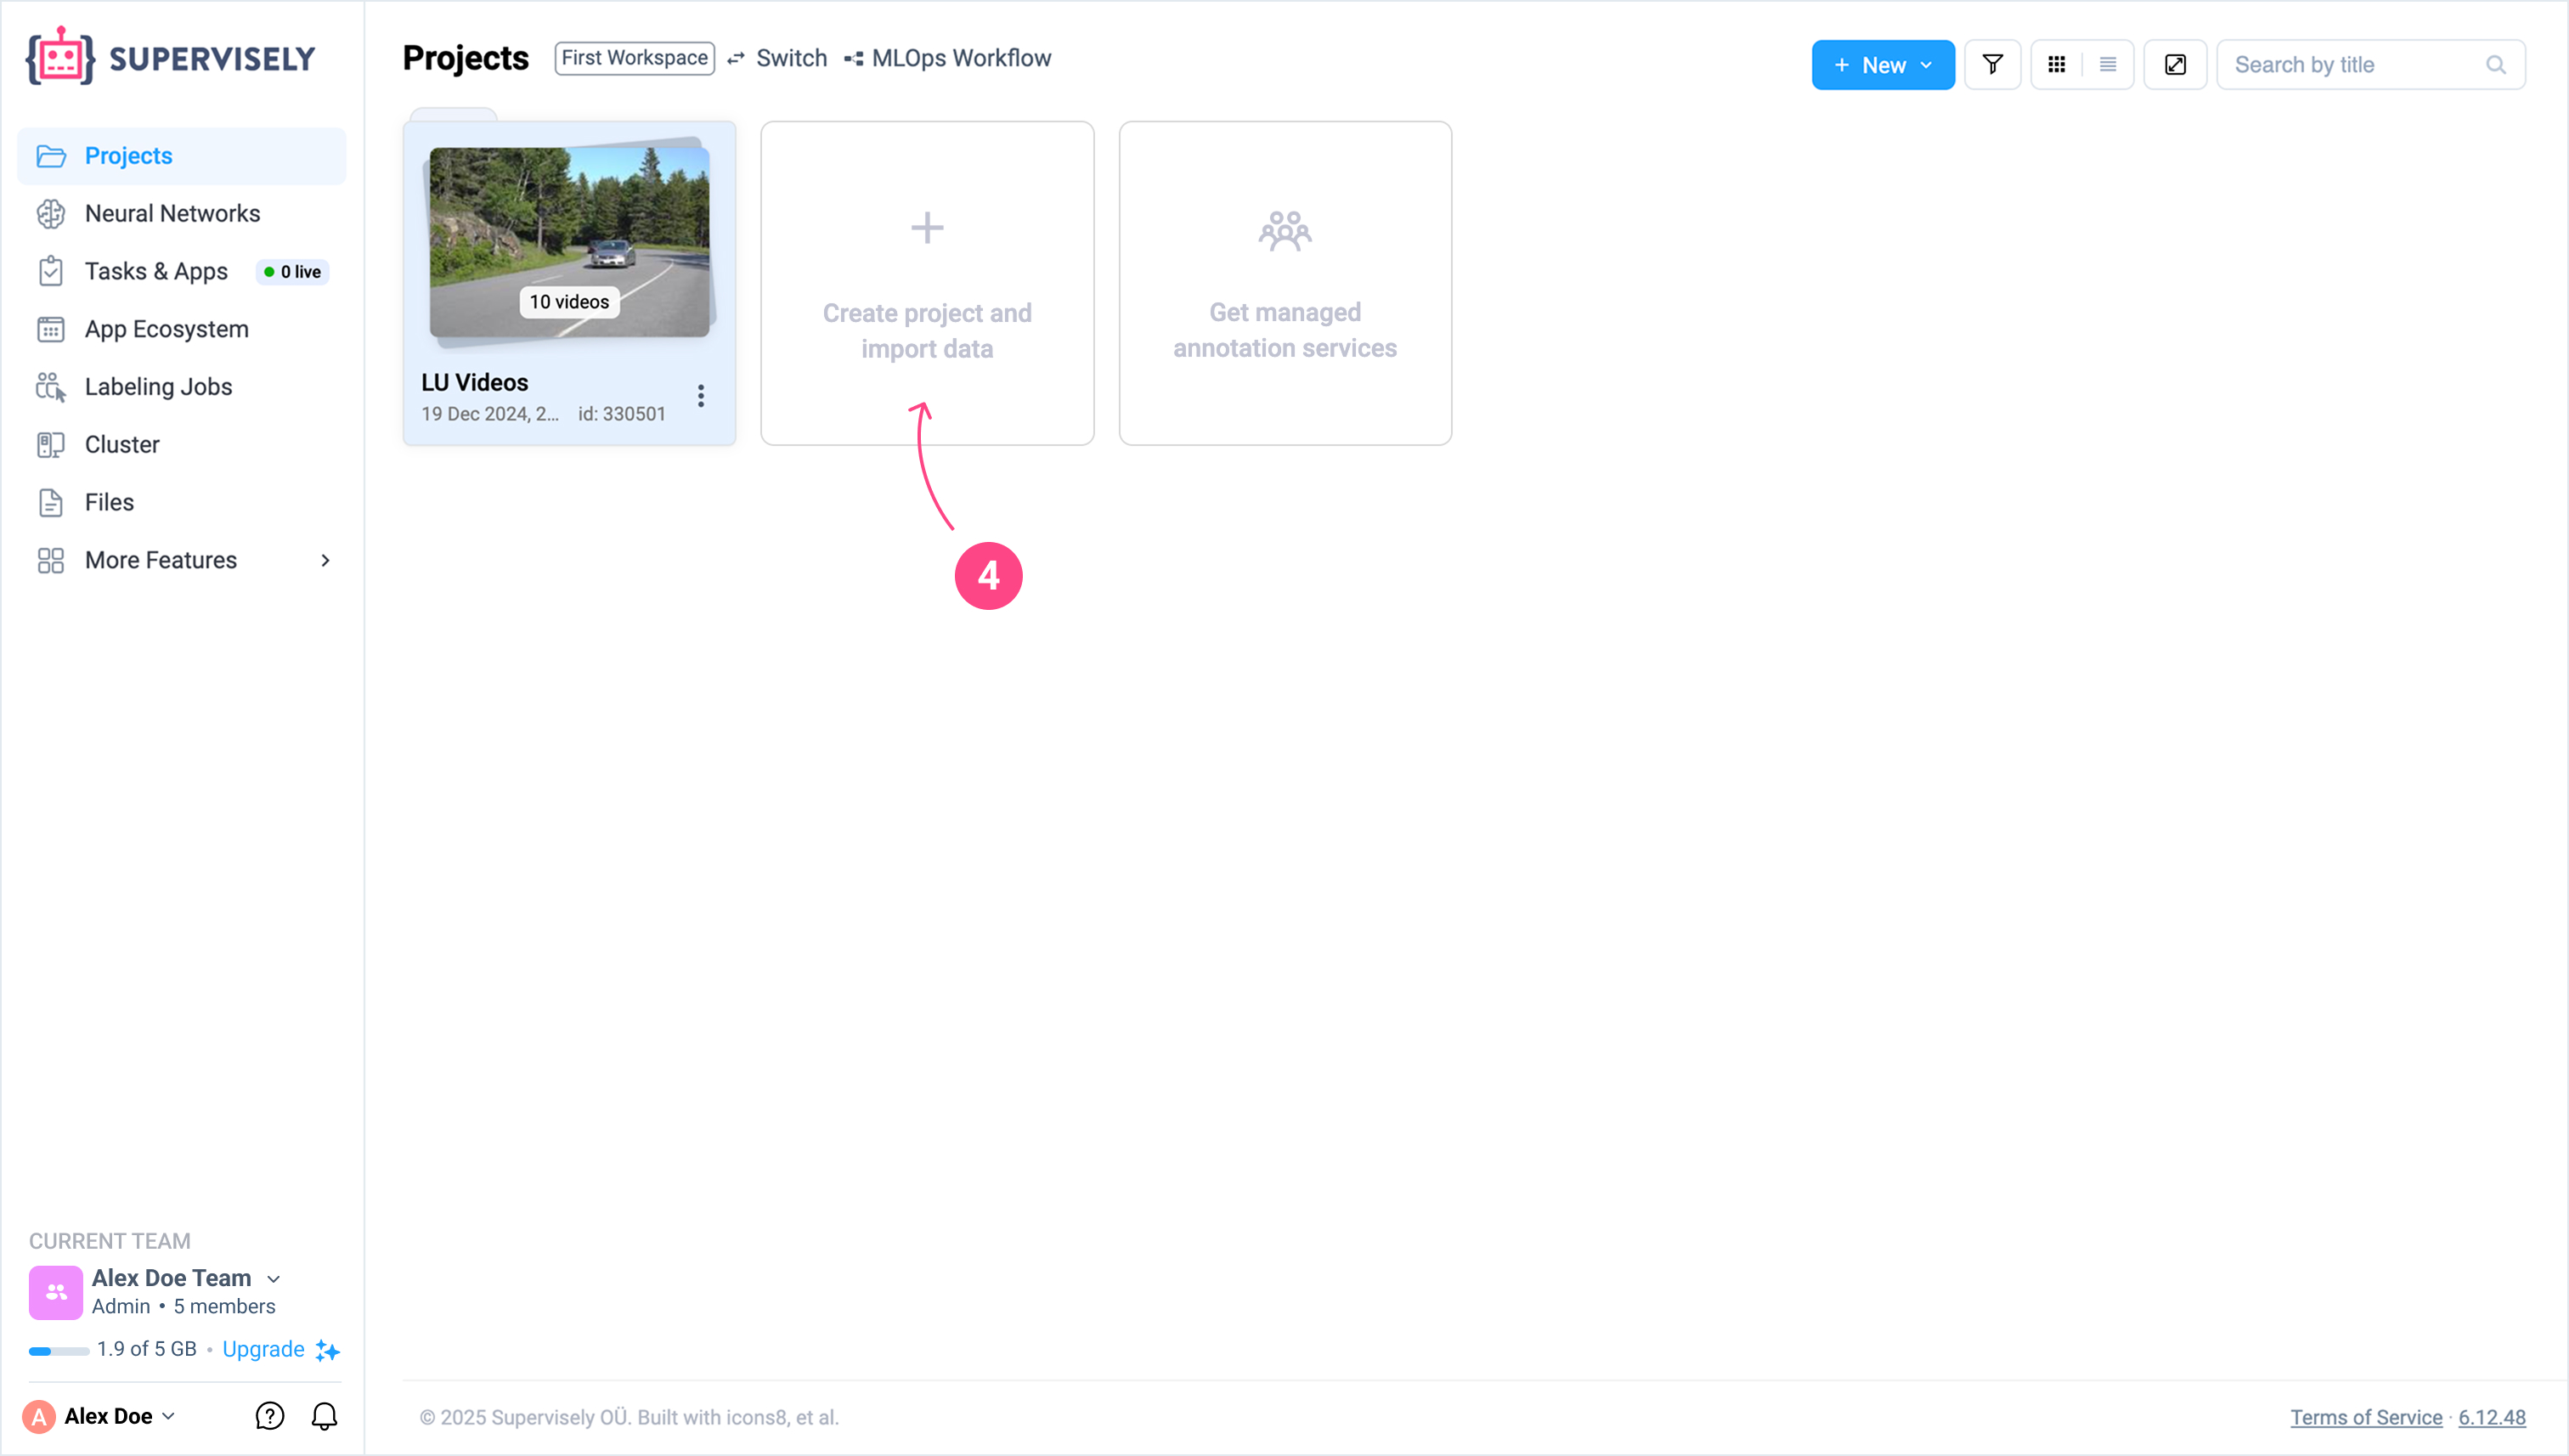
Task: Click the storage usage progress bar
Action: pyautogui.click(x=58, y=1351)
